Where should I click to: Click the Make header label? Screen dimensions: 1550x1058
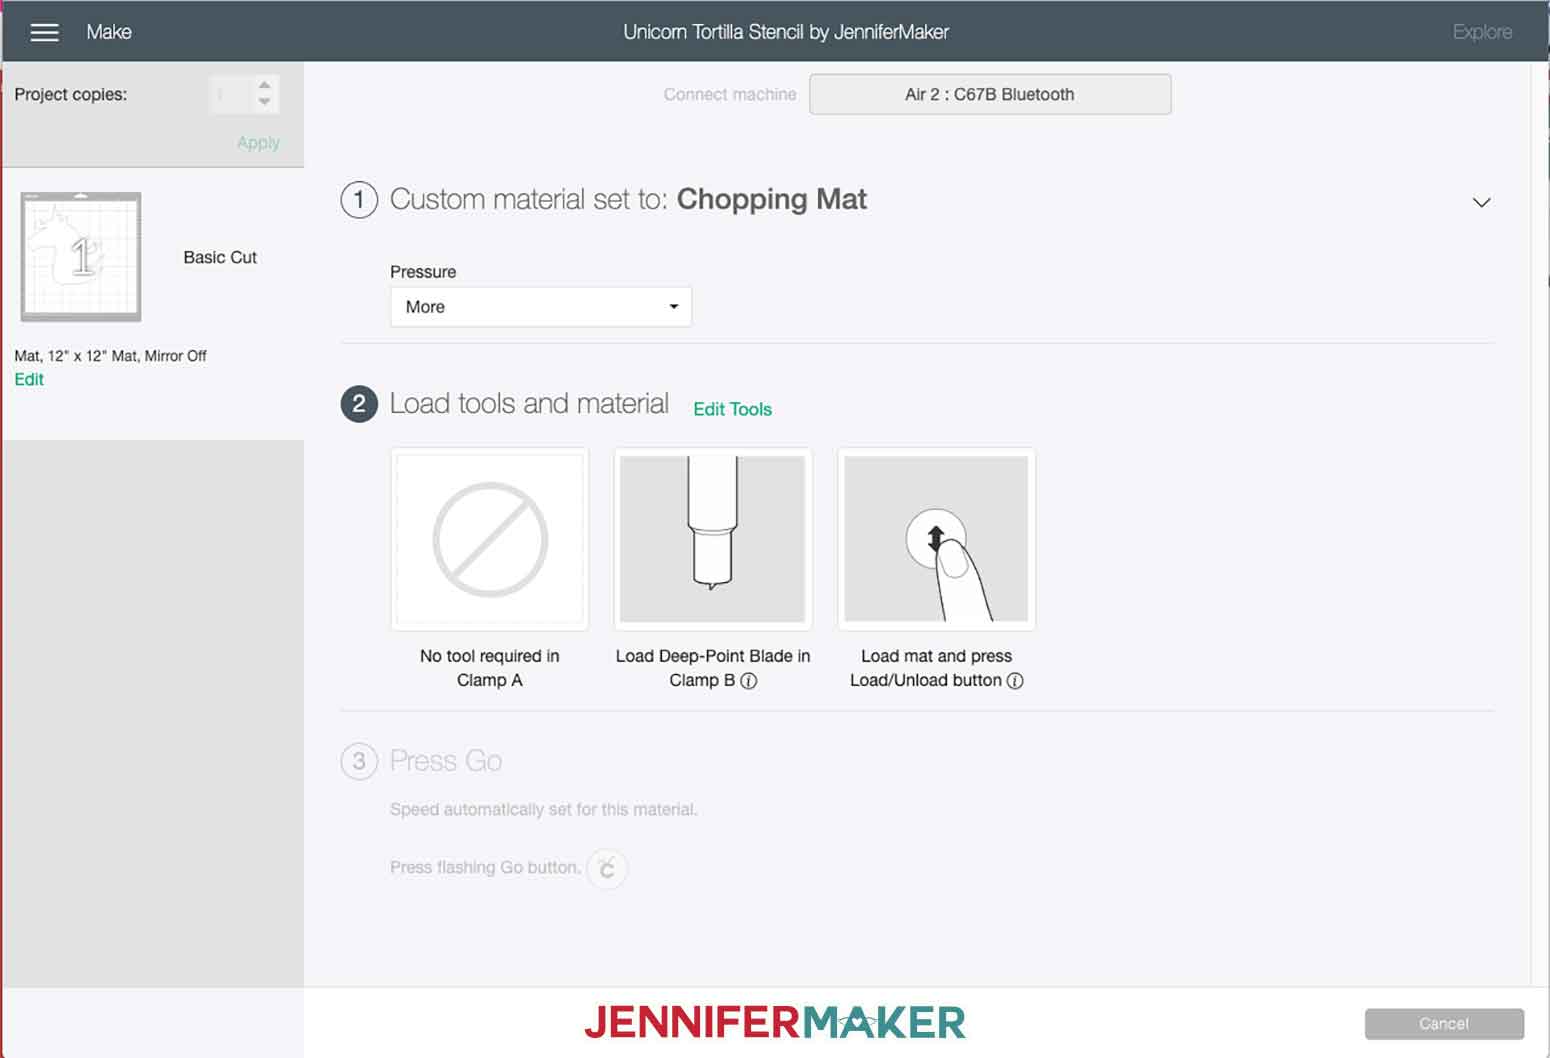(109, 32)
